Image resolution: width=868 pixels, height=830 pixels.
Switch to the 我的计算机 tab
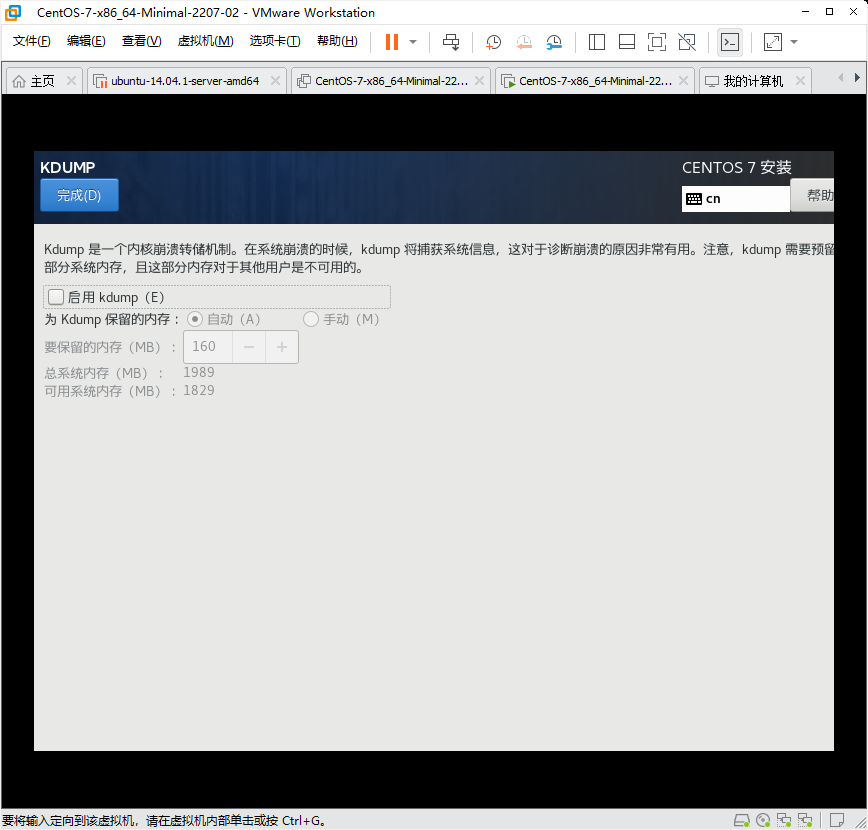tap(753, 81)
